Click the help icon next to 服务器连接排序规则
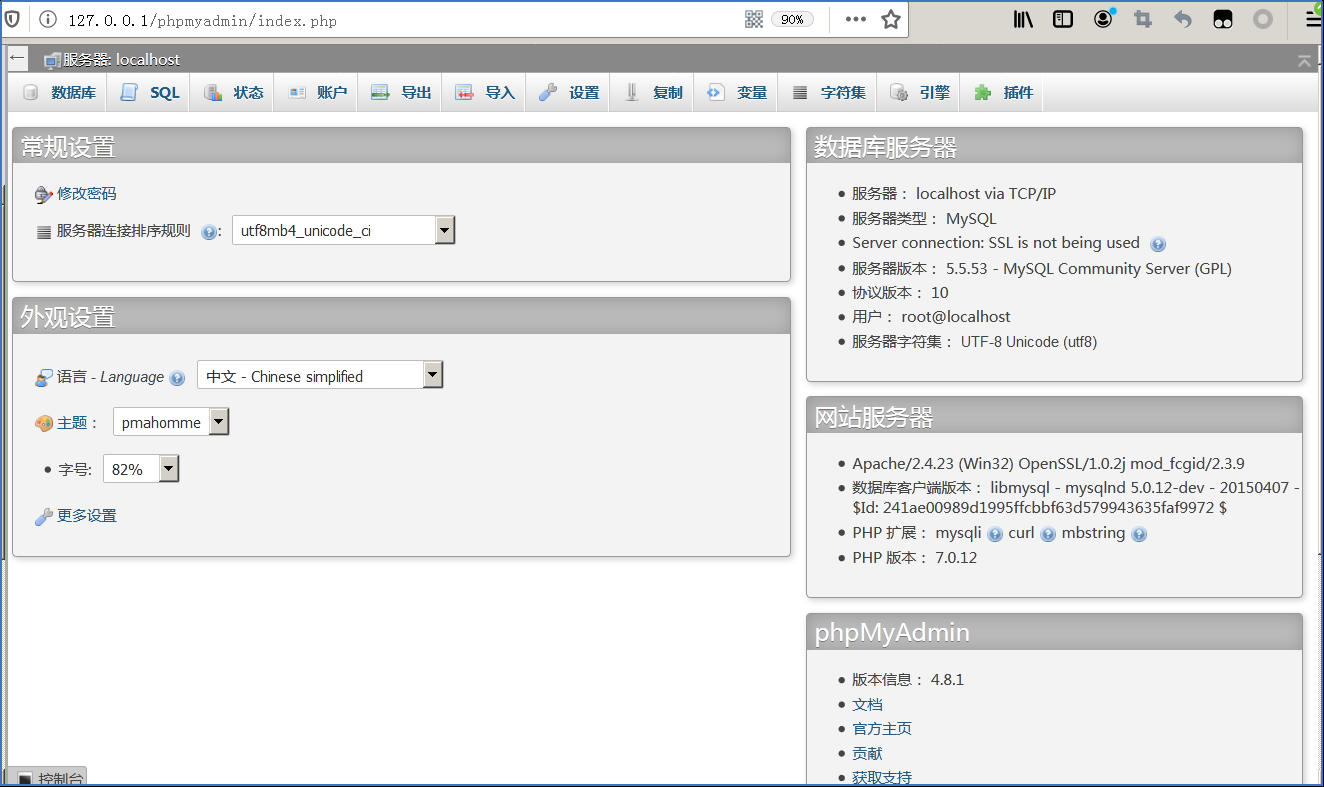This screenshot has height=787, width=1324. pos(209,232)
